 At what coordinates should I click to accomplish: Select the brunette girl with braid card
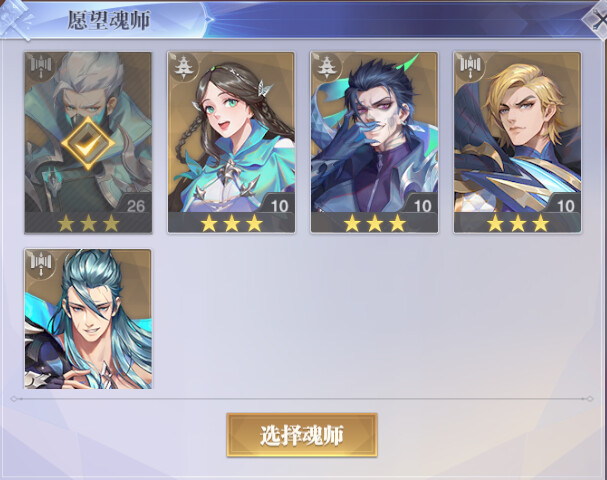click(231, 142)
